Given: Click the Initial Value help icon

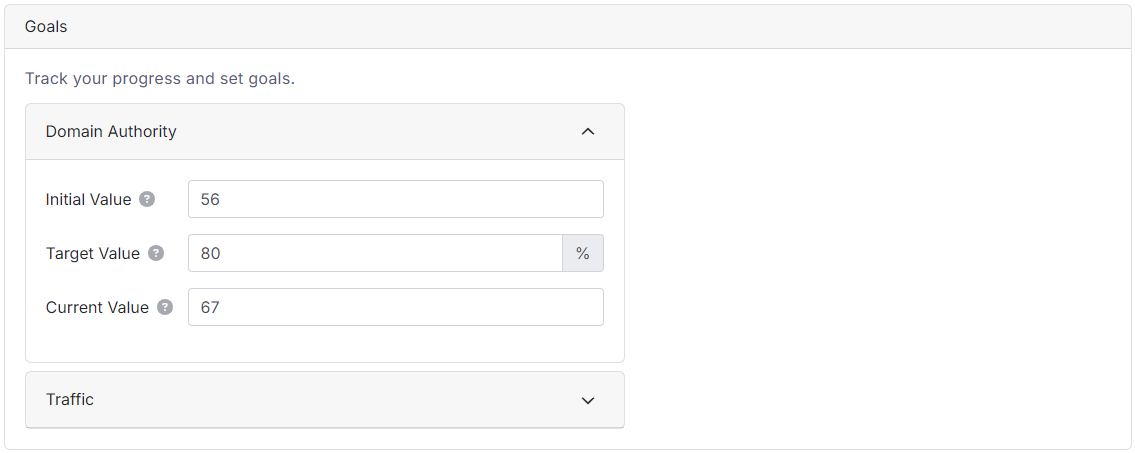Looking at the screenshot, I should [147, 199].
